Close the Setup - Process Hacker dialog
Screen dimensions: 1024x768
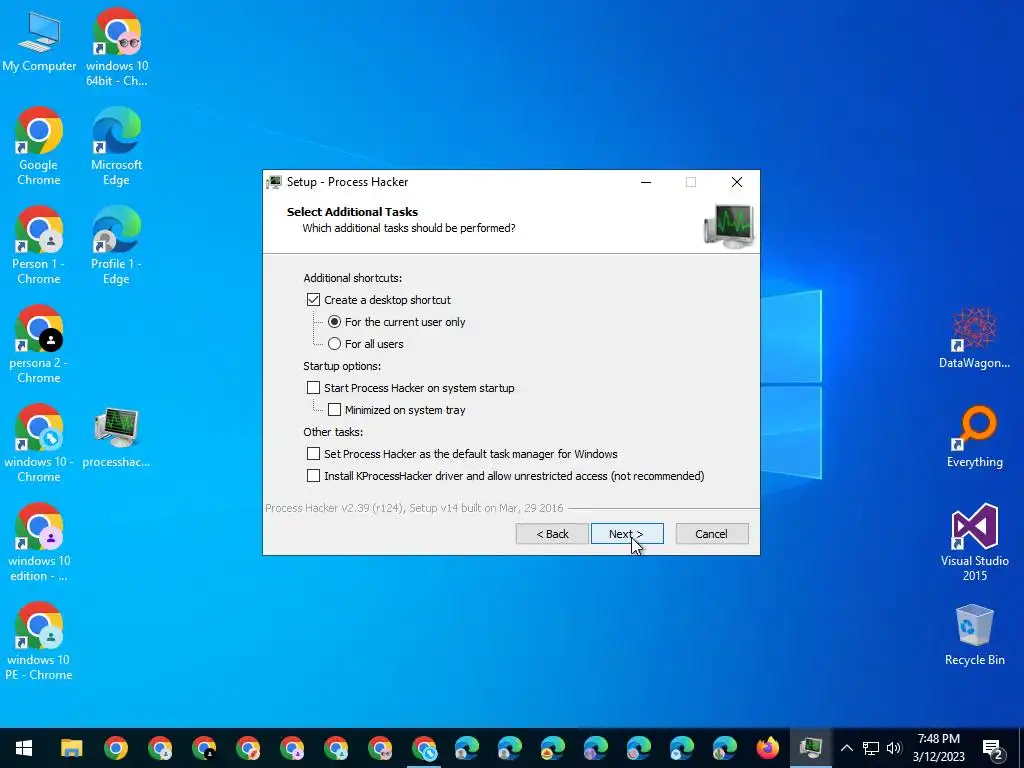coord(737,182)
